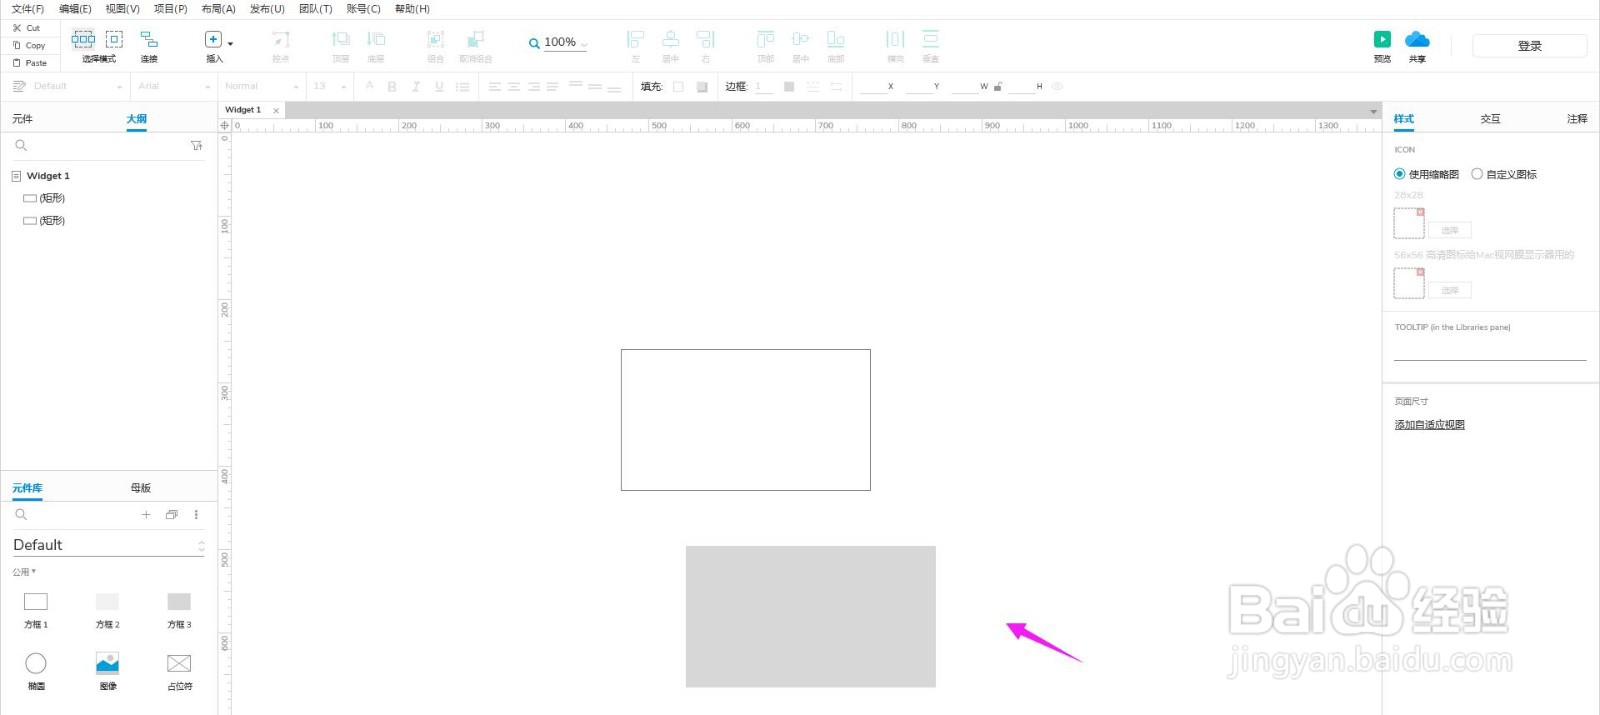Distribute widgets vertically with 垂直 icon
1600x715 pixels.
pyautogui.click(x=931, y=39)
